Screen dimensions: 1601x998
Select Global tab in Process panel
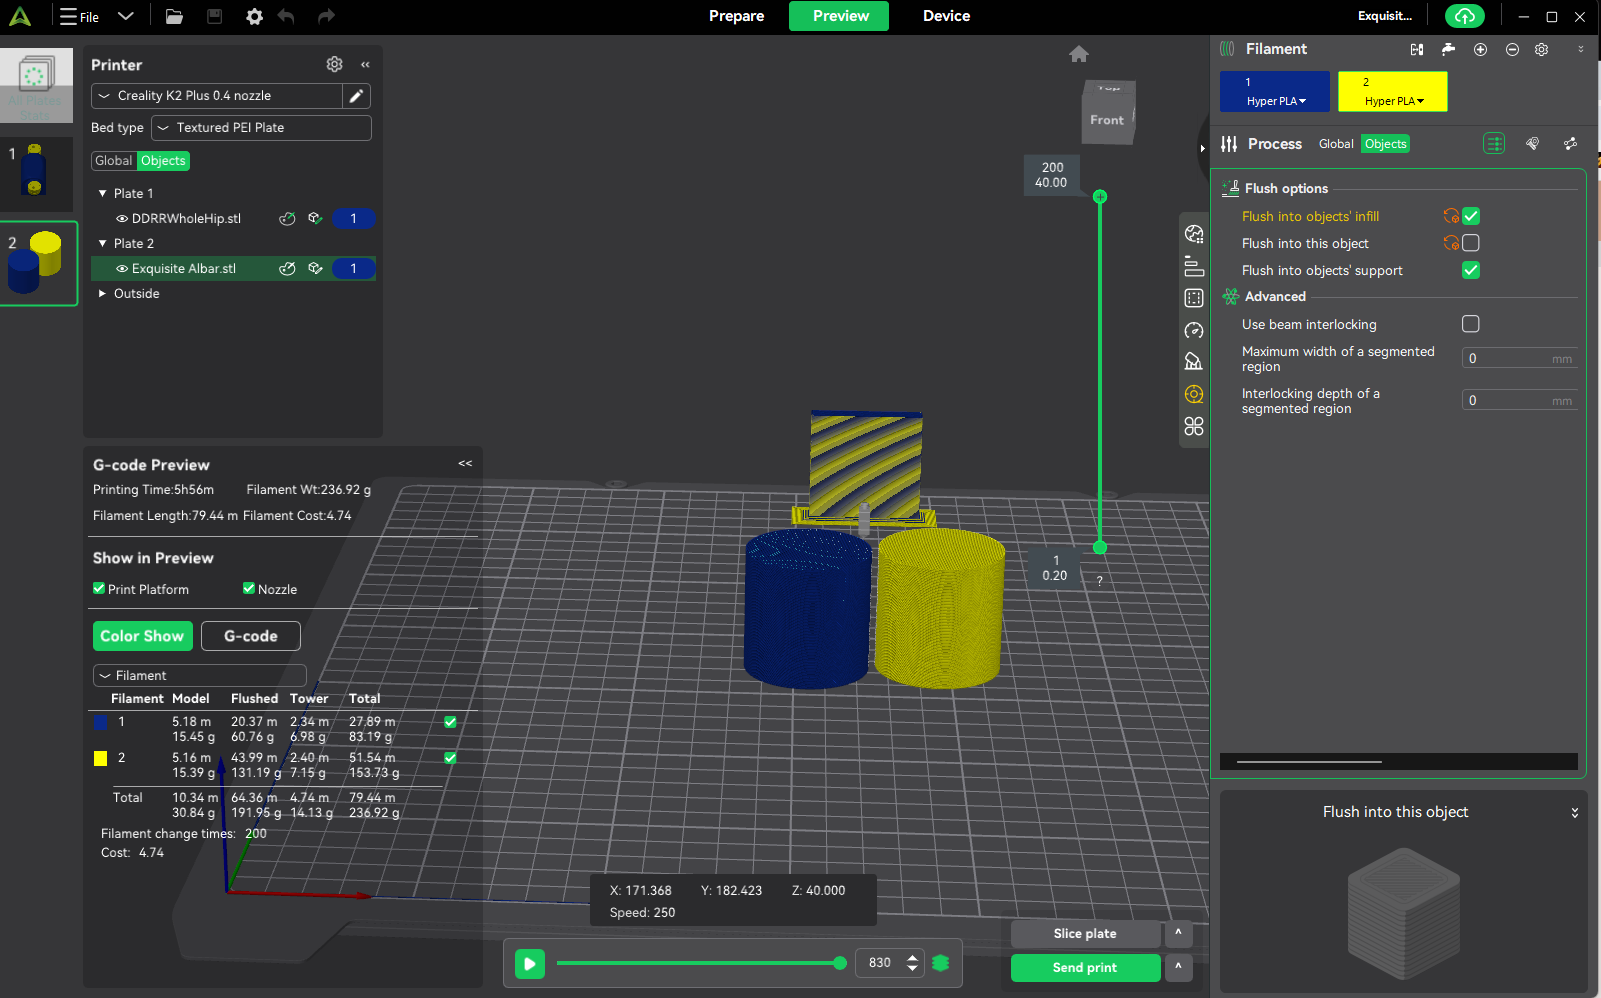pos(1336,144)
